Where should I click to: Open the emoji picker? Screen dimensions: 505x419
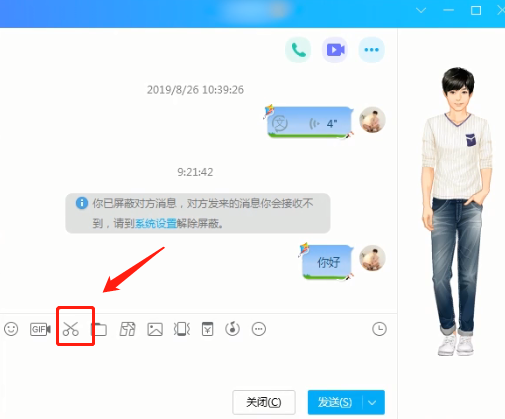(x=11, y=329)
